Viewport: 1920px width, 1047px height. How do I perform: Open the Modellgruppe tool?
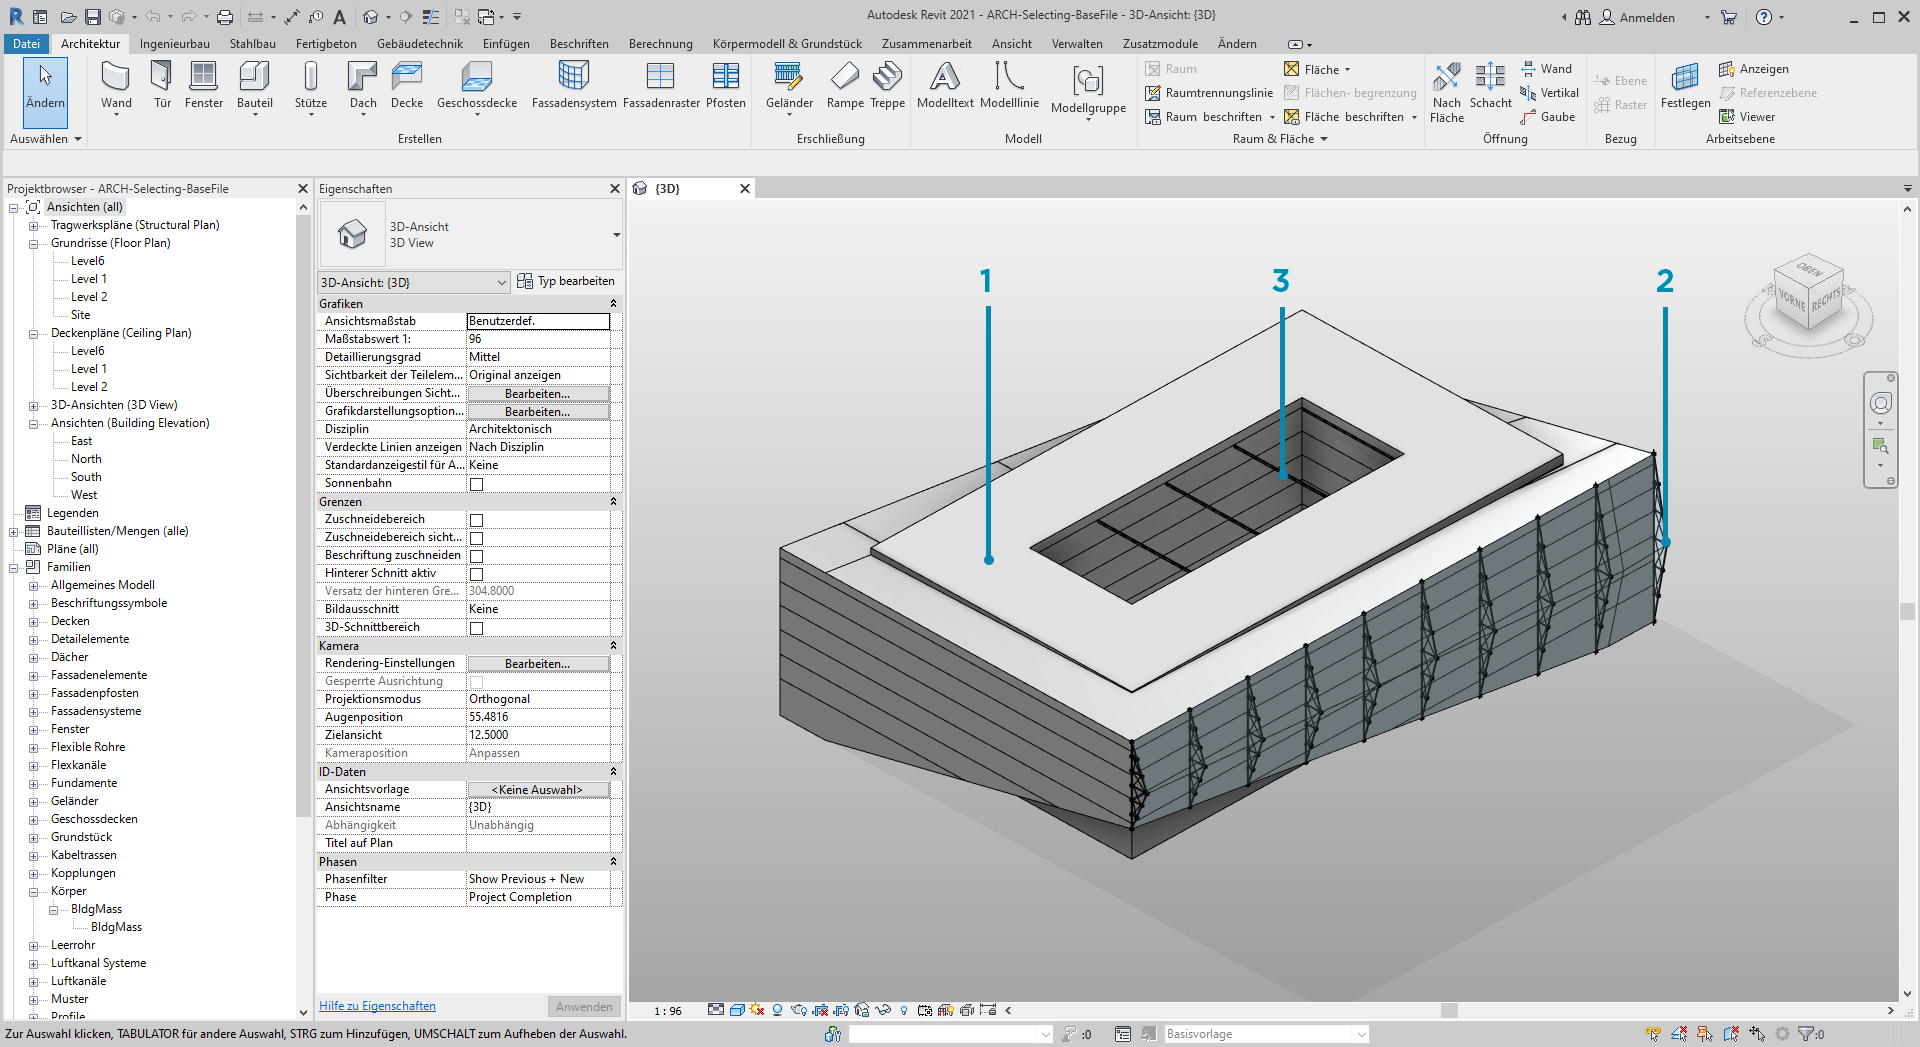tap(1088, 90)
